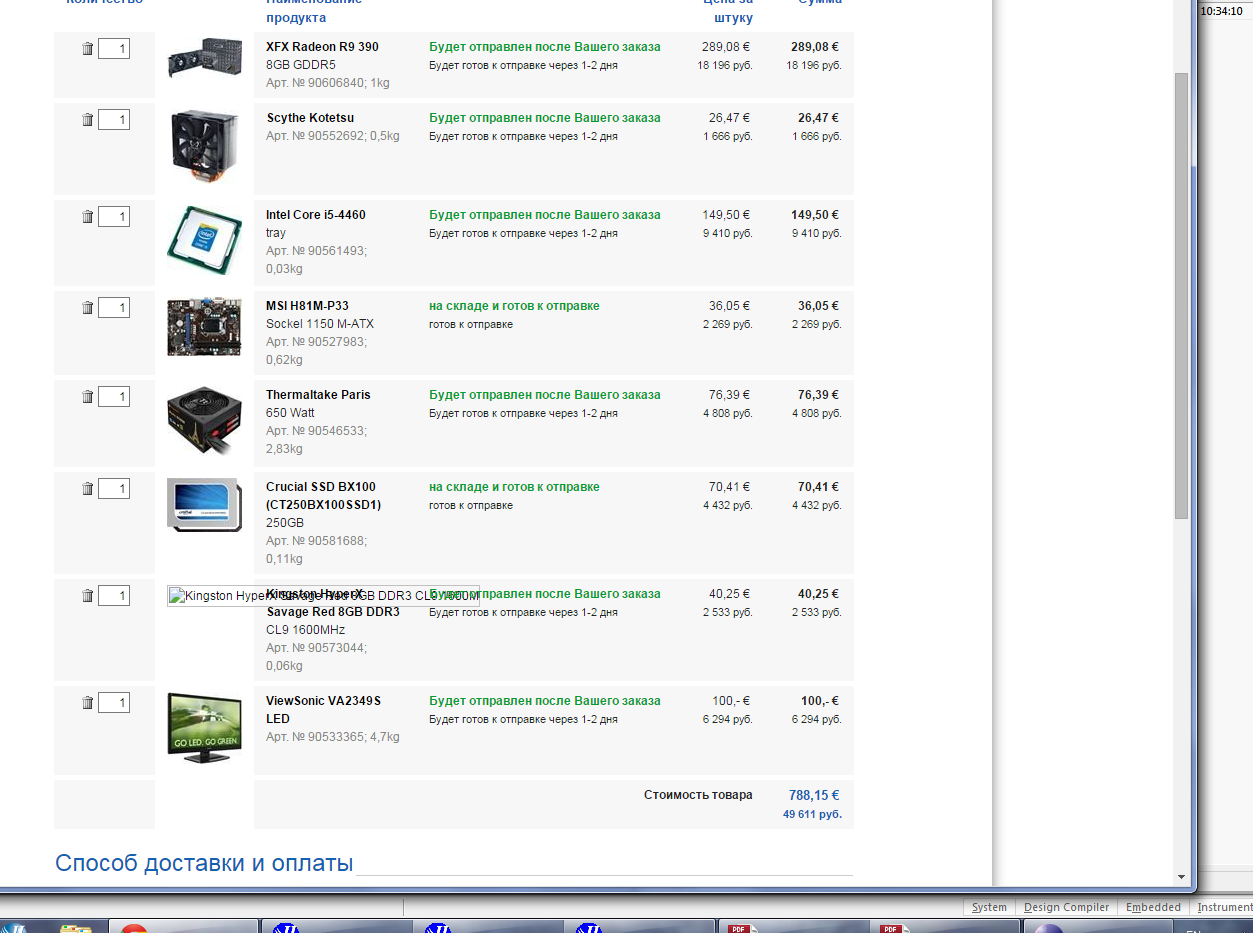Click Scythe Kotetsu price 1 666 руб. sum
The height and width of the screenshot is (933, 1253).
[817, 136]
